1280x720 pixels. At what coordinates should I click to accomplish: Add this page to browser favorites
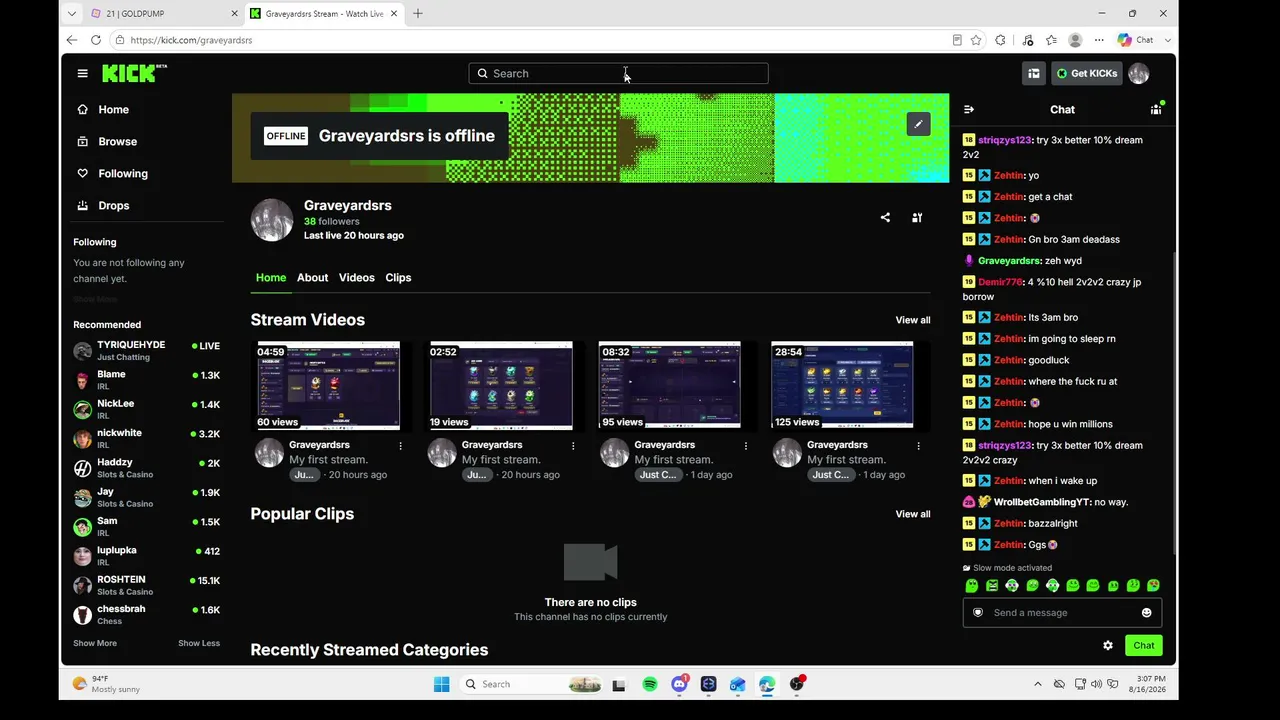tap(976, 40)
